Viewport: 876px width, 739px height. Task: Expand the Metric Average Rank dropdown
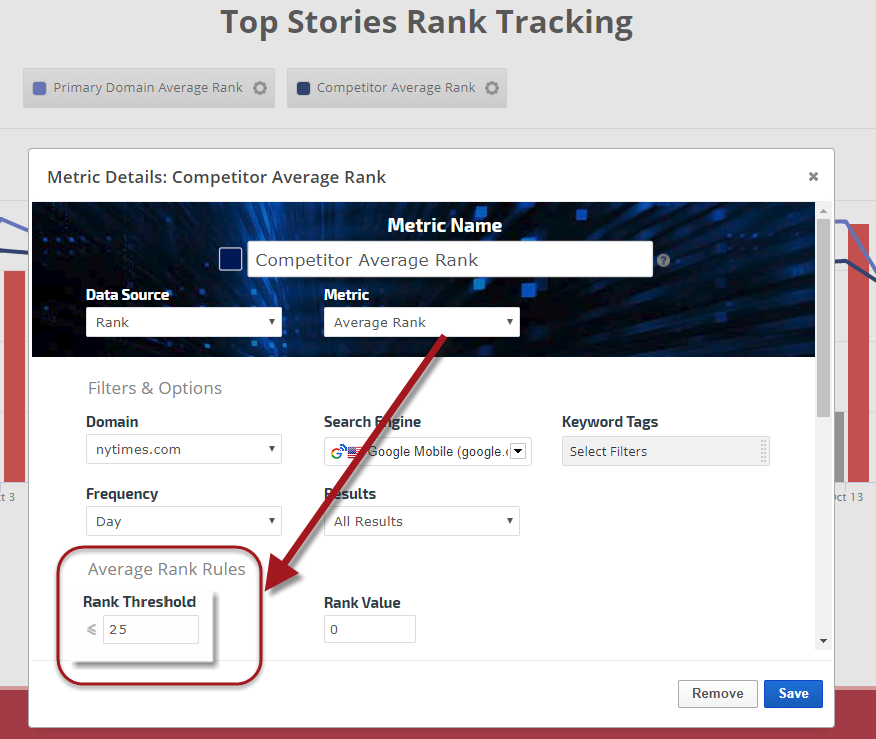421,322
